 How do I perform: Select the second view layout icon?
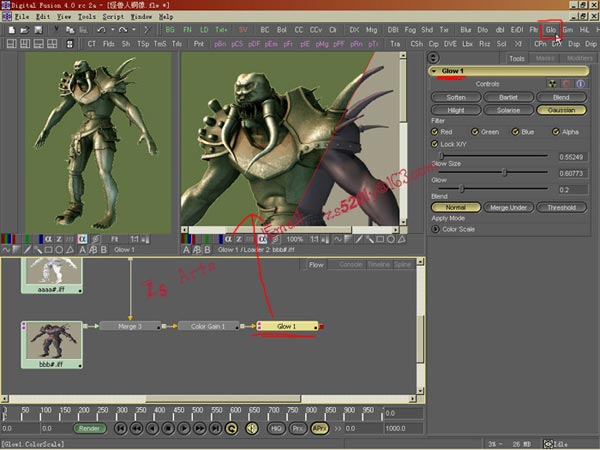coord(25,44)
